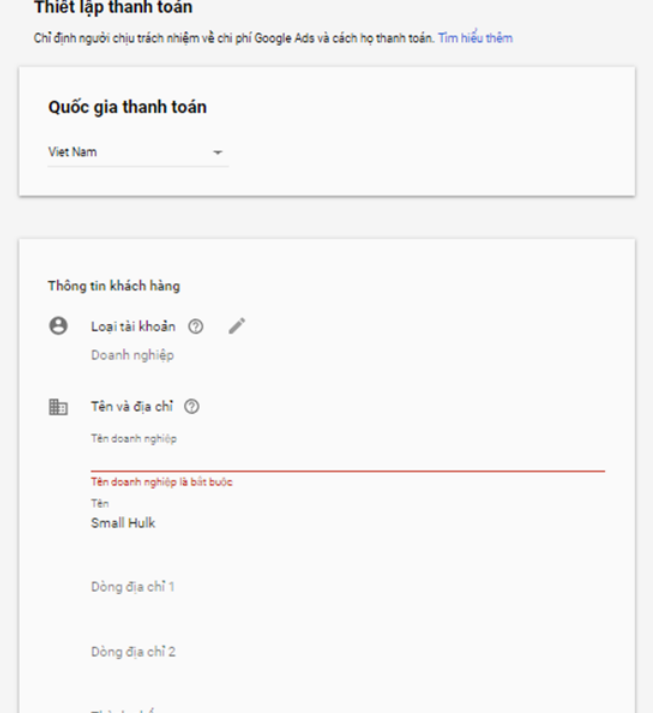The height and width of the screenshot is (713, 653).
Task: Click the building icon beside Tên và địa chỉ
Action: (58, 407)
